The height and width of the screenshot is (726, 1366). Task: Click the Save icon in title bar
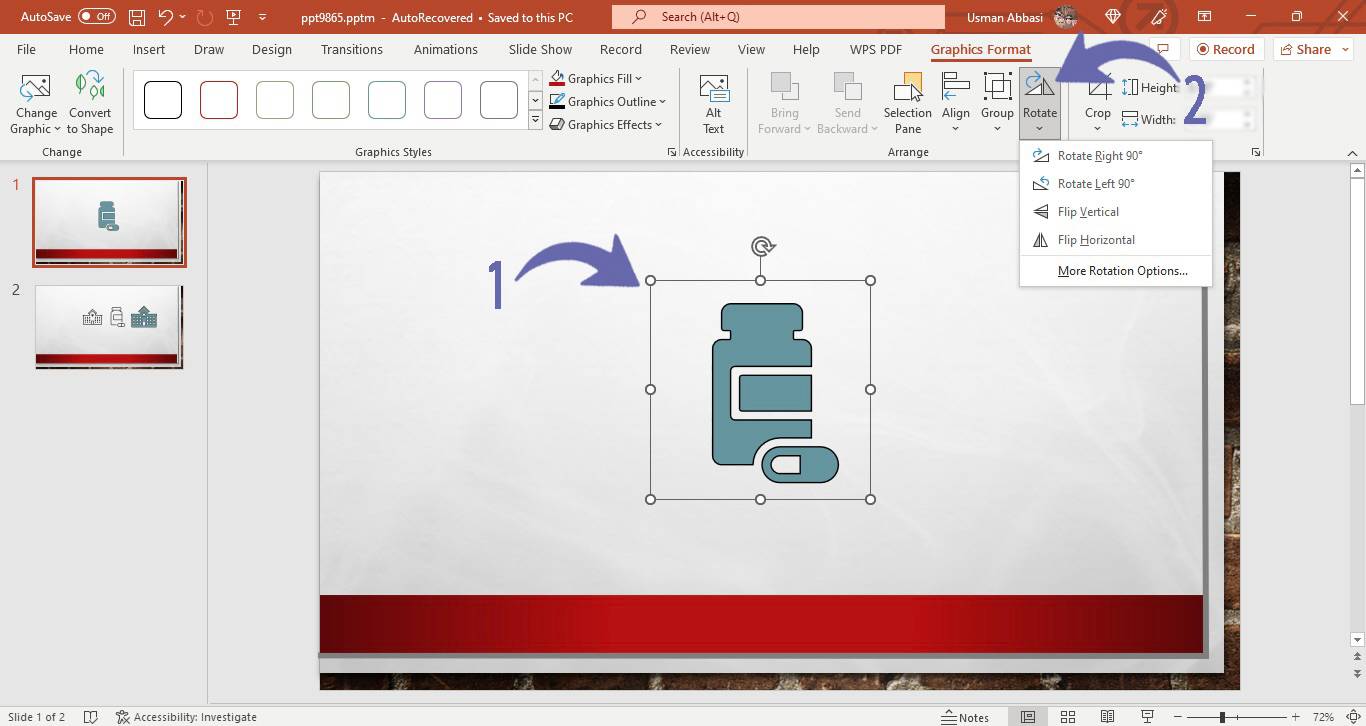[x=137, y=17]
